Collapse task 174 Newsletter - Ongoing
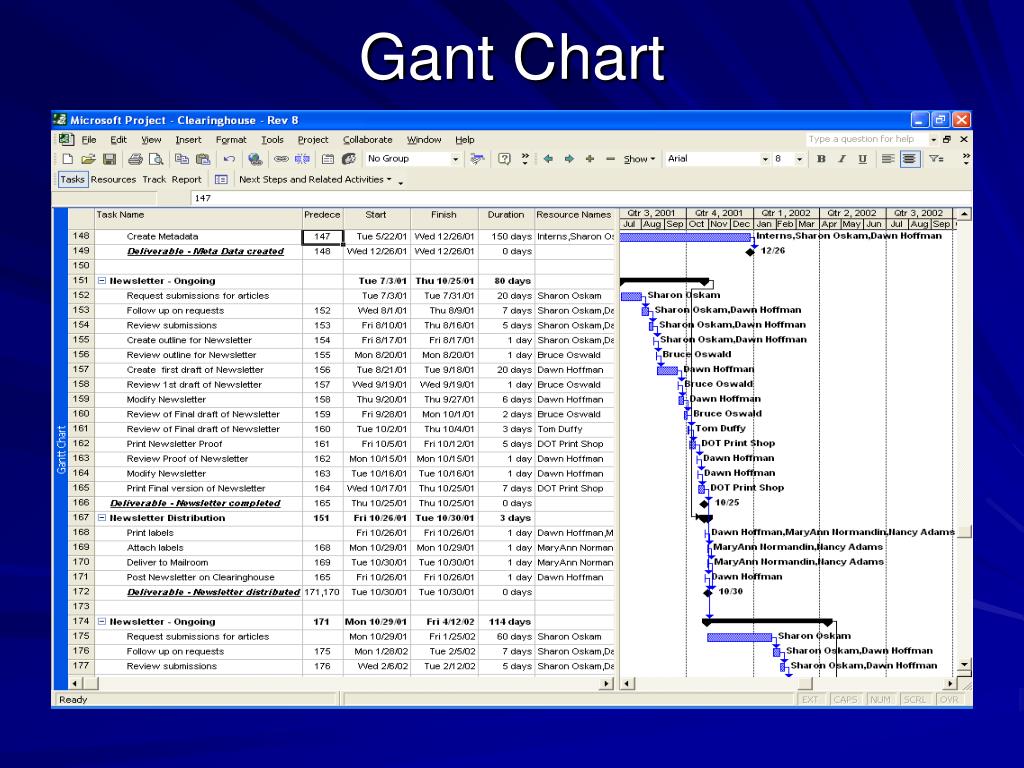1024x768 pixels. click(x=102, y=622)
